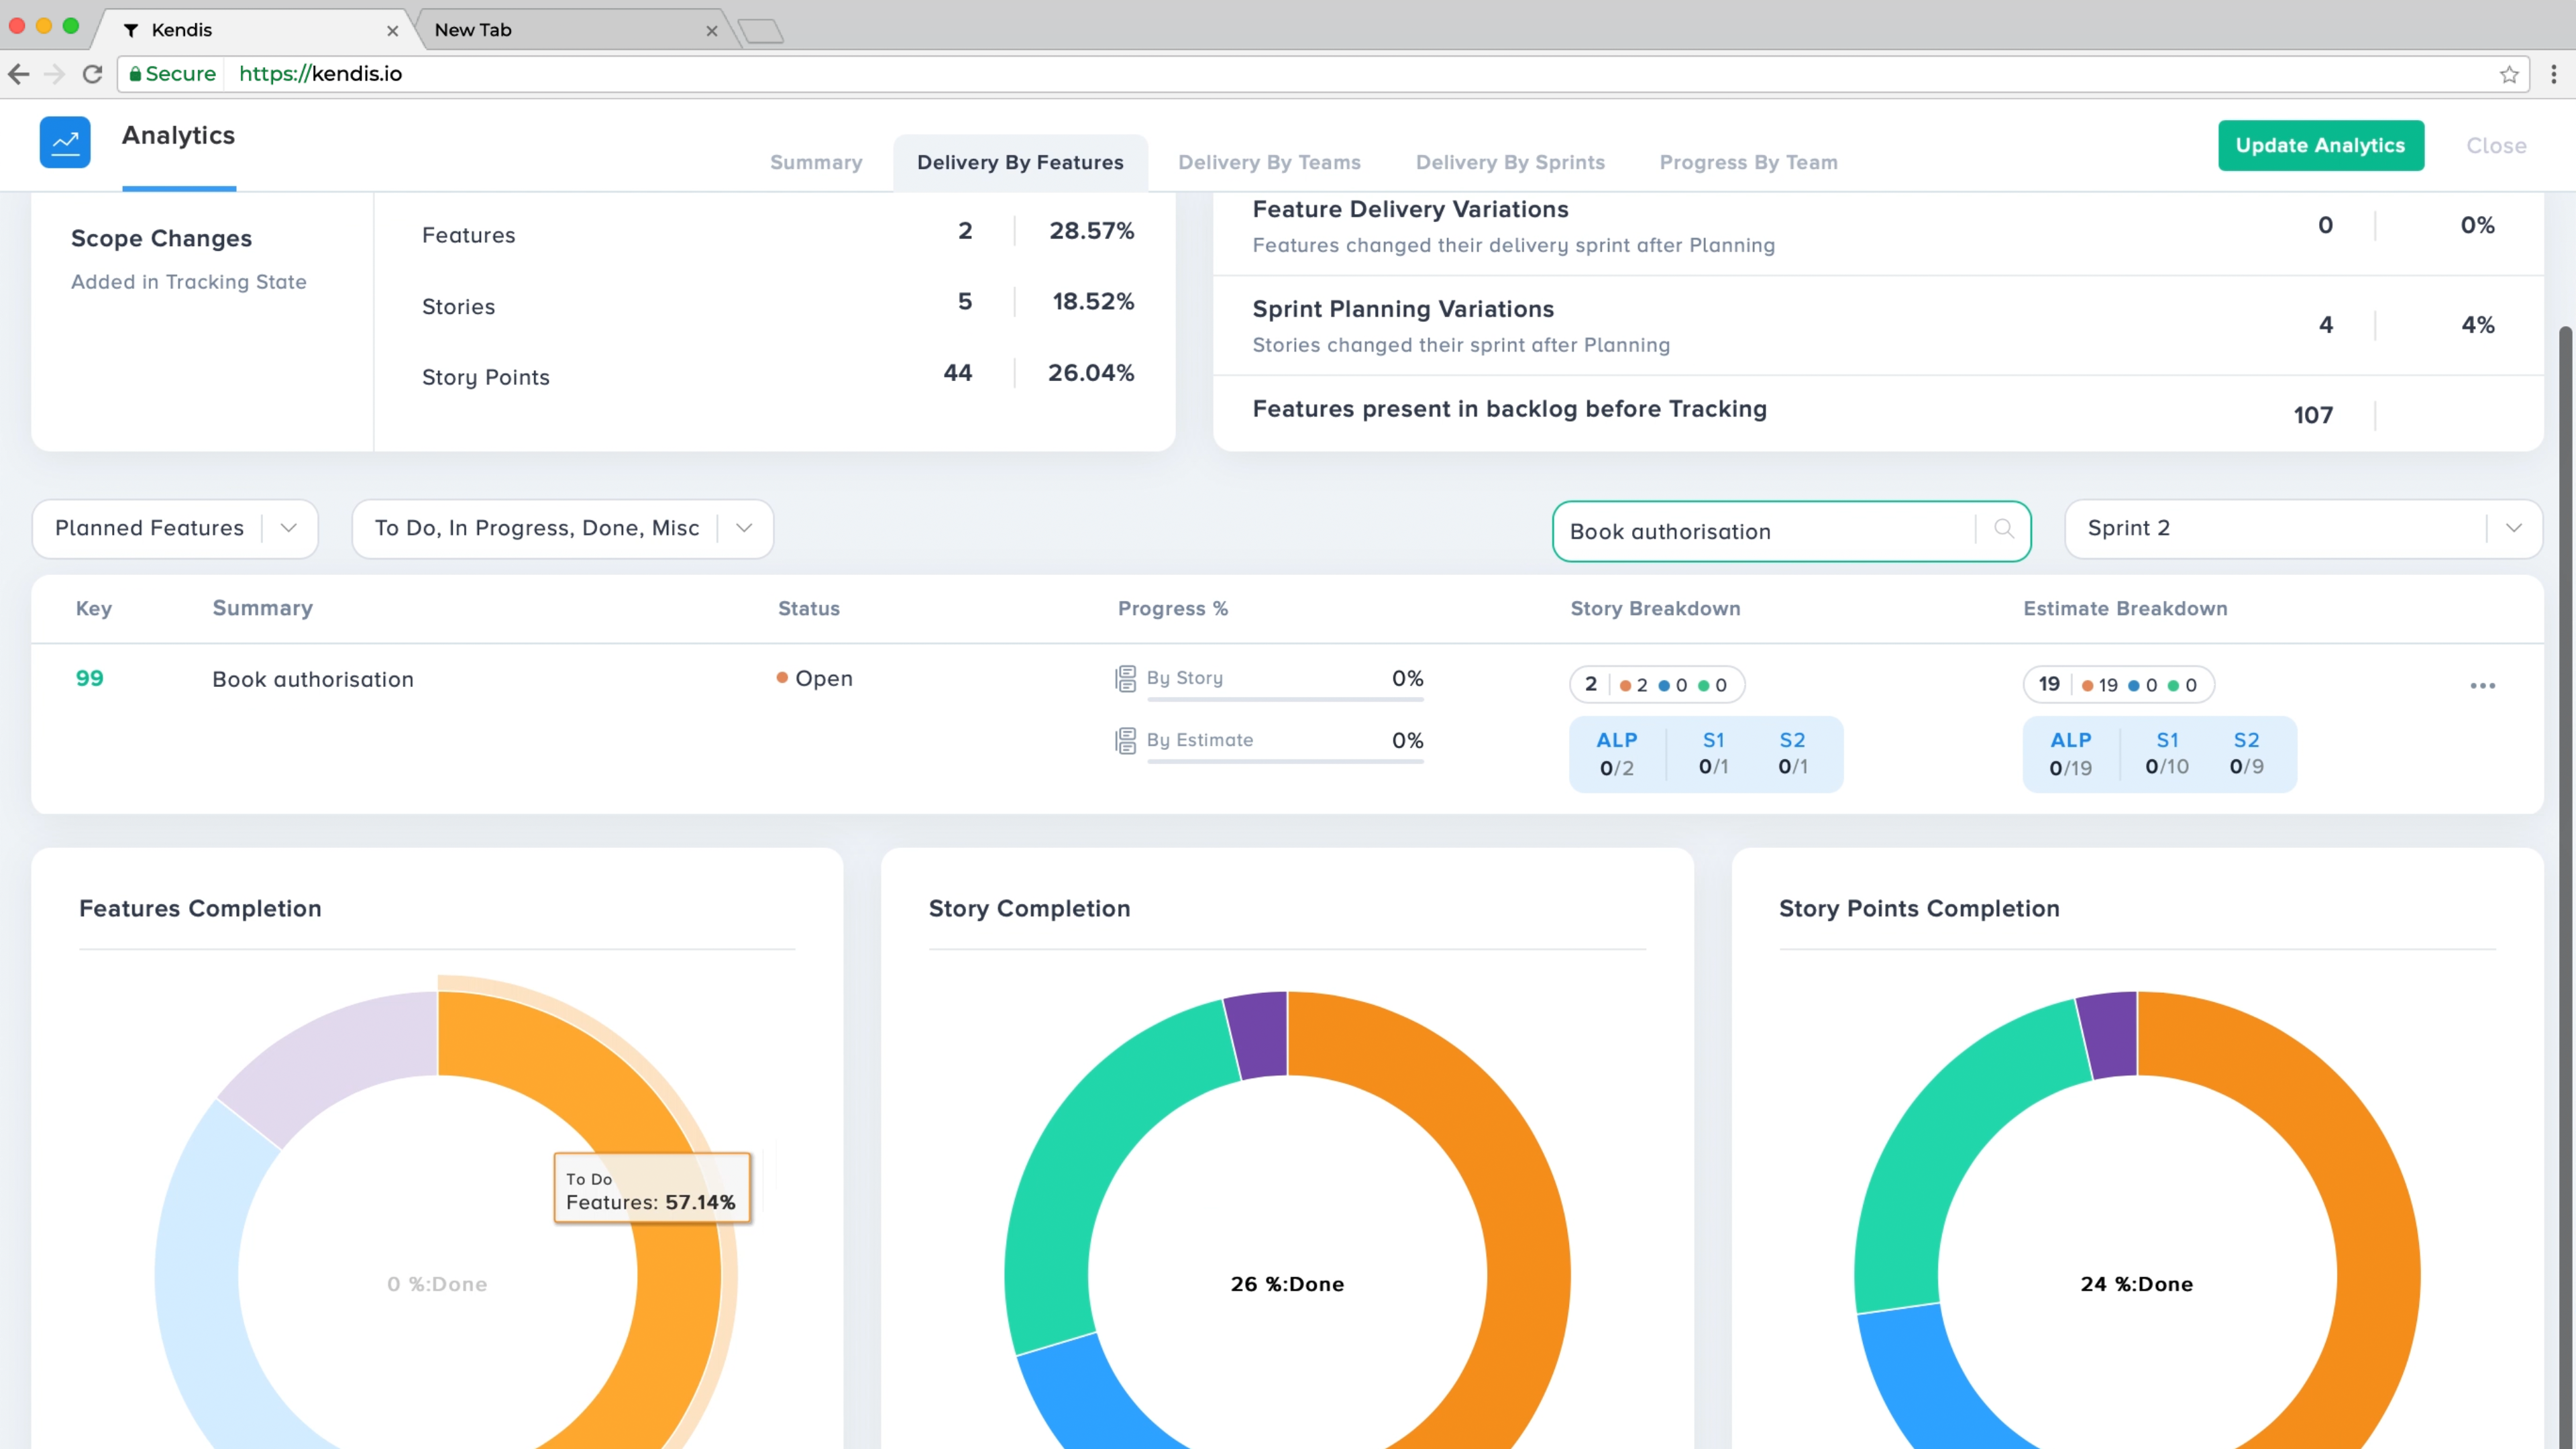Open Chrome three-dot menu
Viewport: 2576px width, 1449px height.
click(2553, 74)
